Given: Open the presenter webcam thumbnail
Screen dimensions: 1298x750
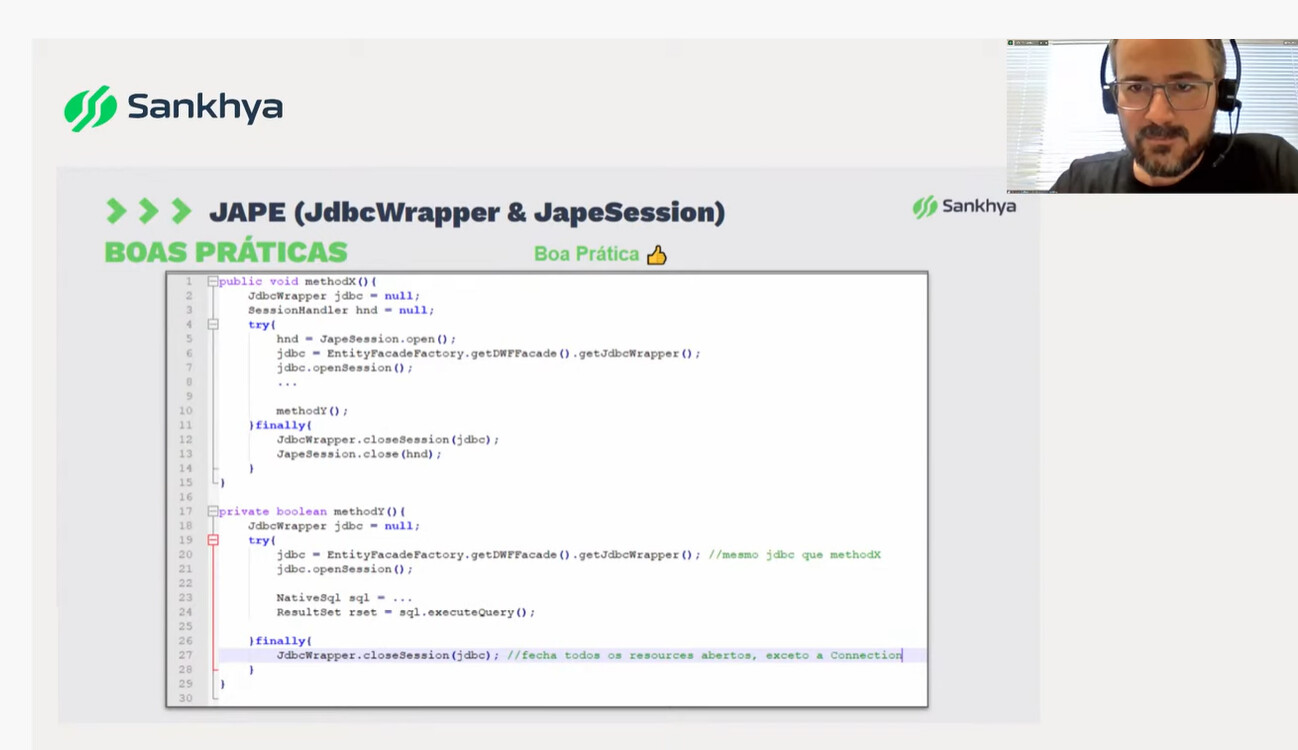Looking at the screenshot, I should 1152,116.
